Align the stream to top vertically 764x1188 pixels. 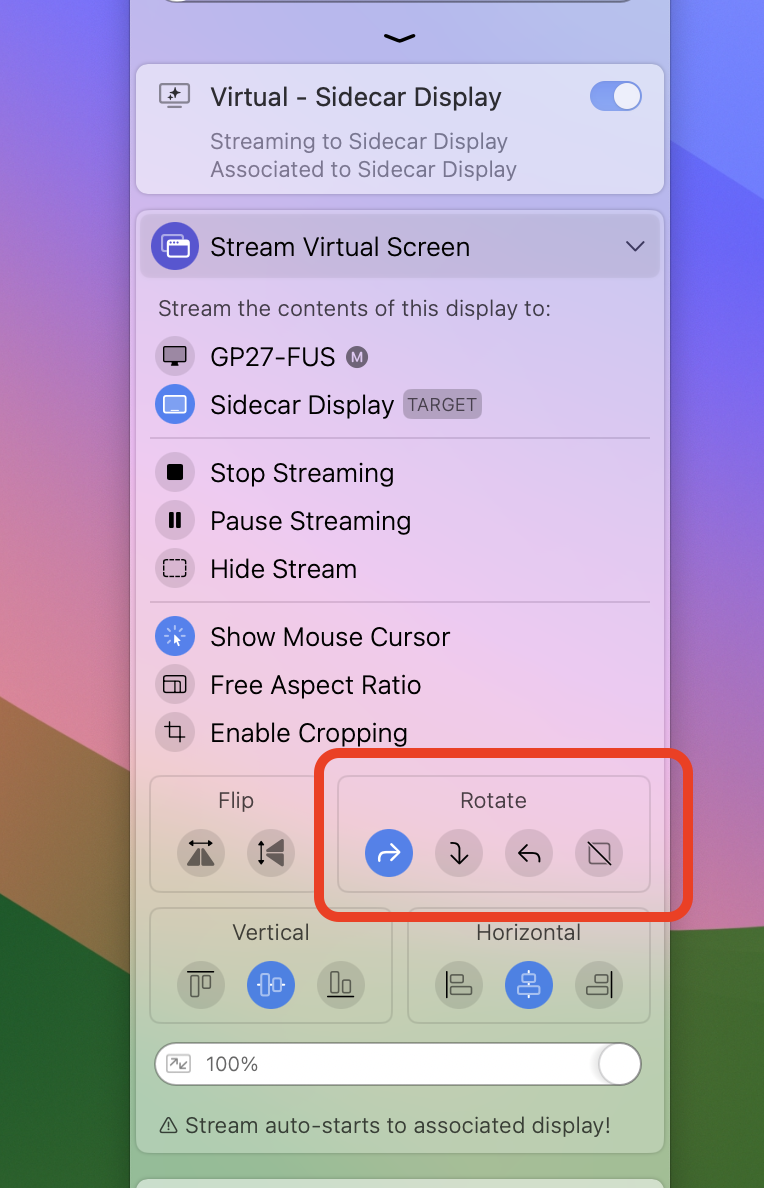coord(201,985)
